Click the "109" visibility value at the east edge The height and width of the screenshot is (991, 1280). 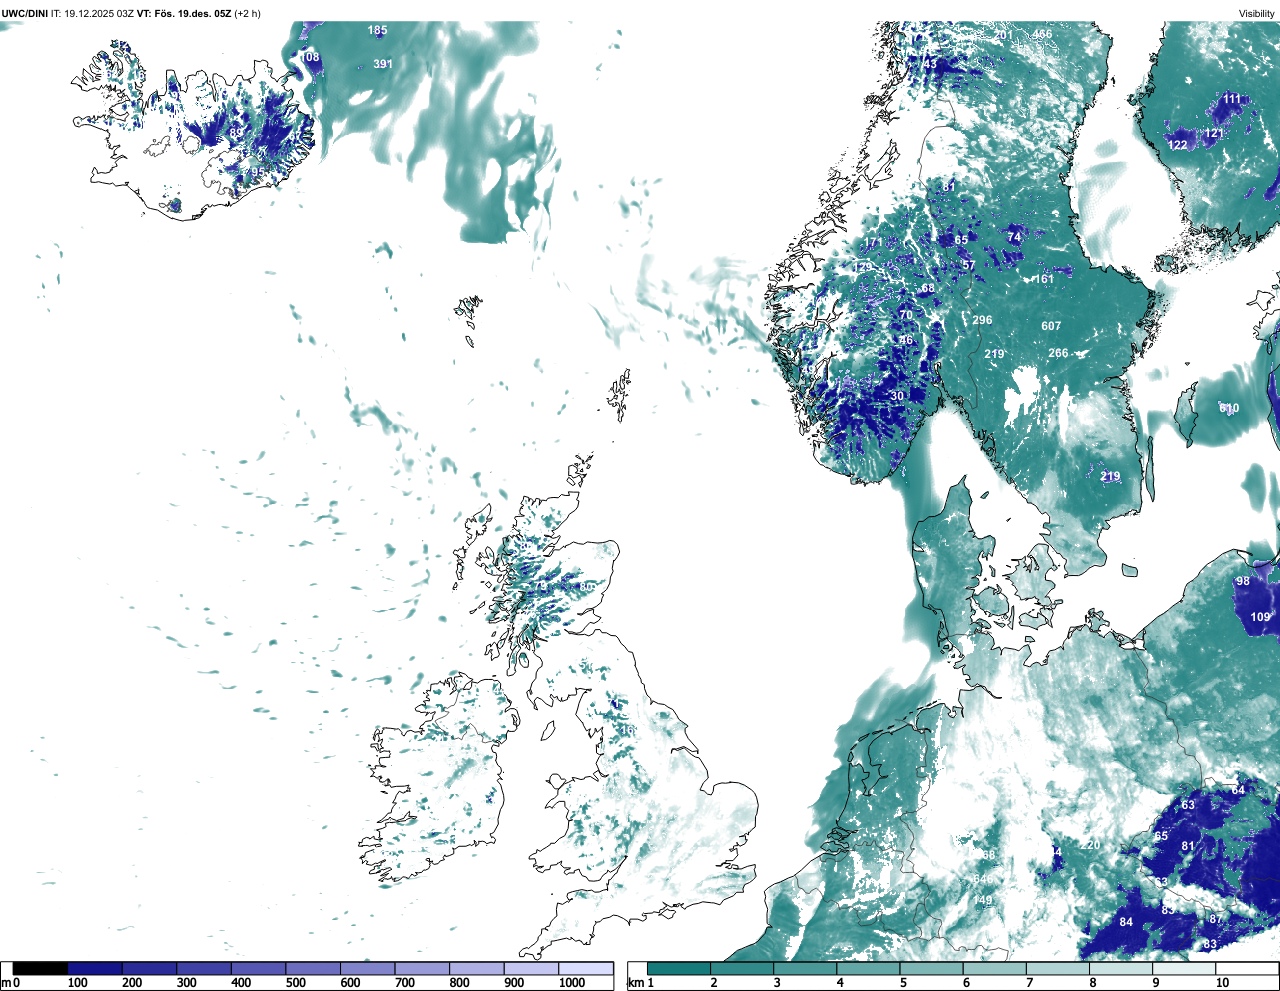click(x=1260, y=617)
